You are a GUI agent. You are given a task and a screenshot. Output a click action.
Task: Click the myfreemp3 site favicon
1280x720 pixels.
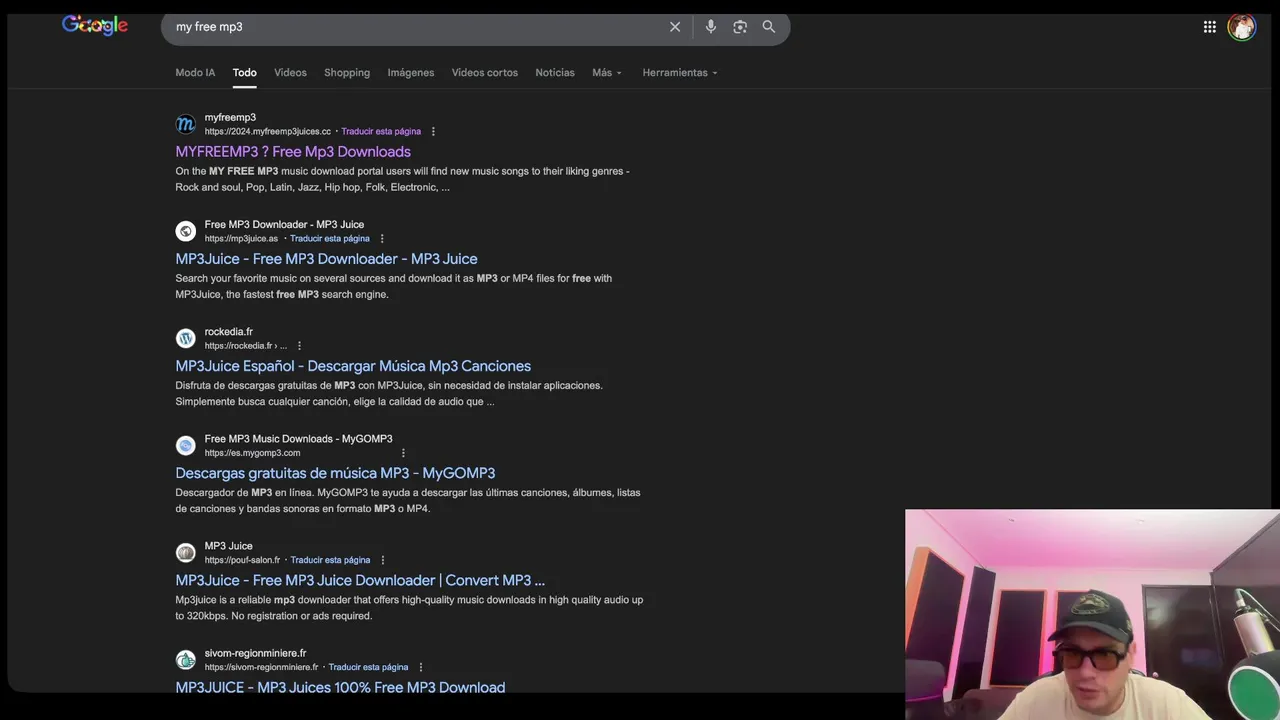tap(186, 124)
